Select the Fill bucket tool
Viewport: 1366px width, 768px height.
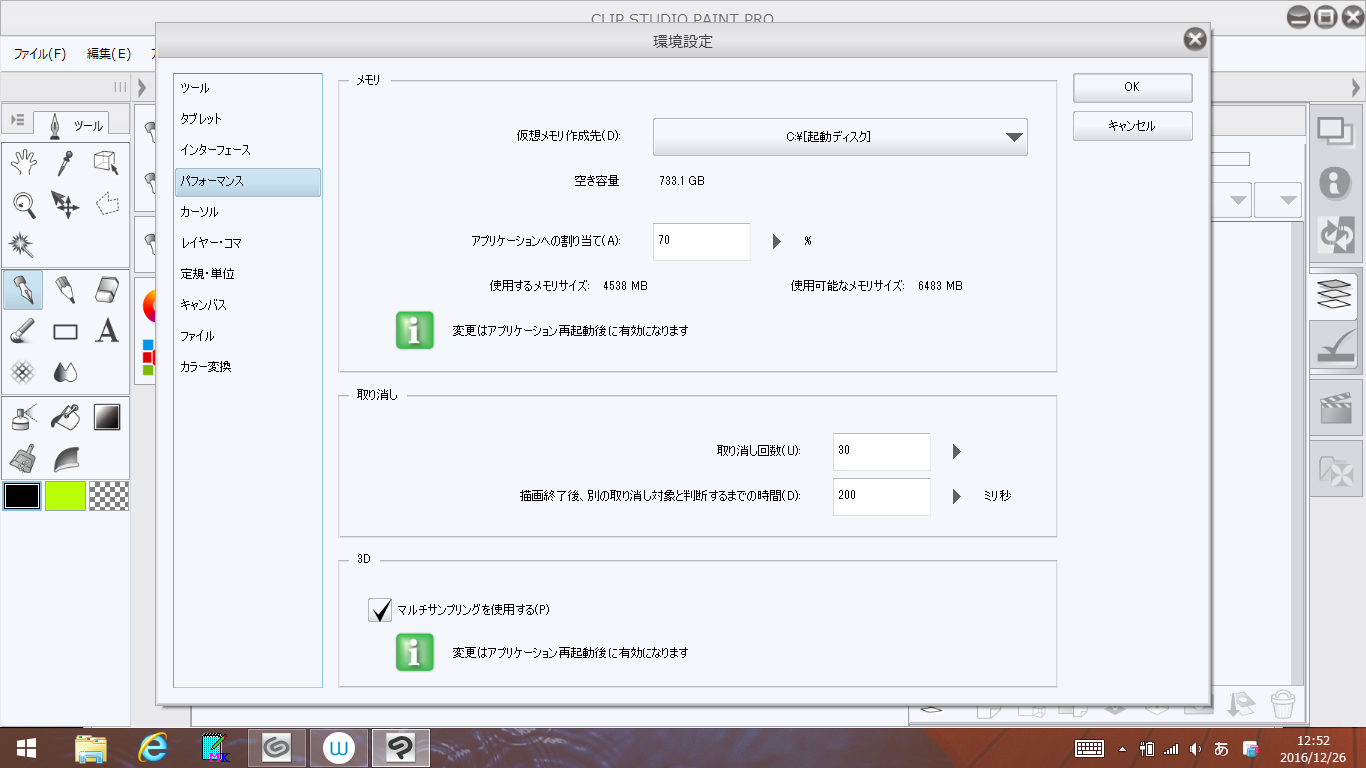point(65,417)
